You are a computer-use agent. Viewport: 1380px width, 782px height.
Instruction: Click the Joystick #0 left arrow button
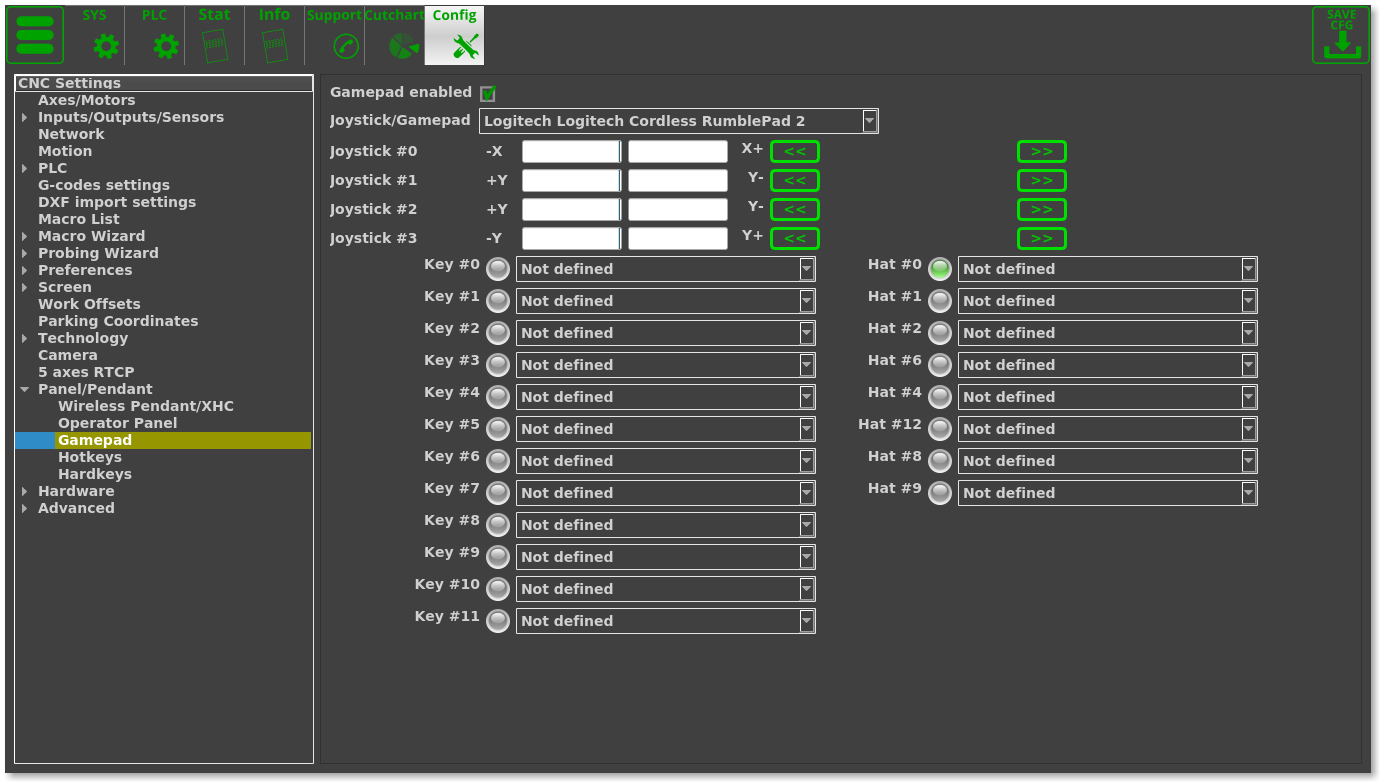tap(794, 151)
